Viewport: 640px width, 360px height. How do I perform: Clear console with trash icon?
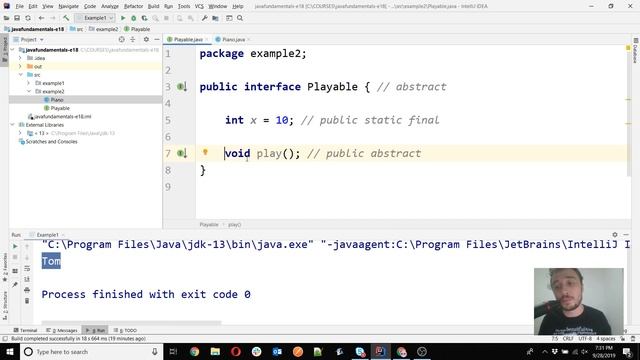[x=27, y=301]
